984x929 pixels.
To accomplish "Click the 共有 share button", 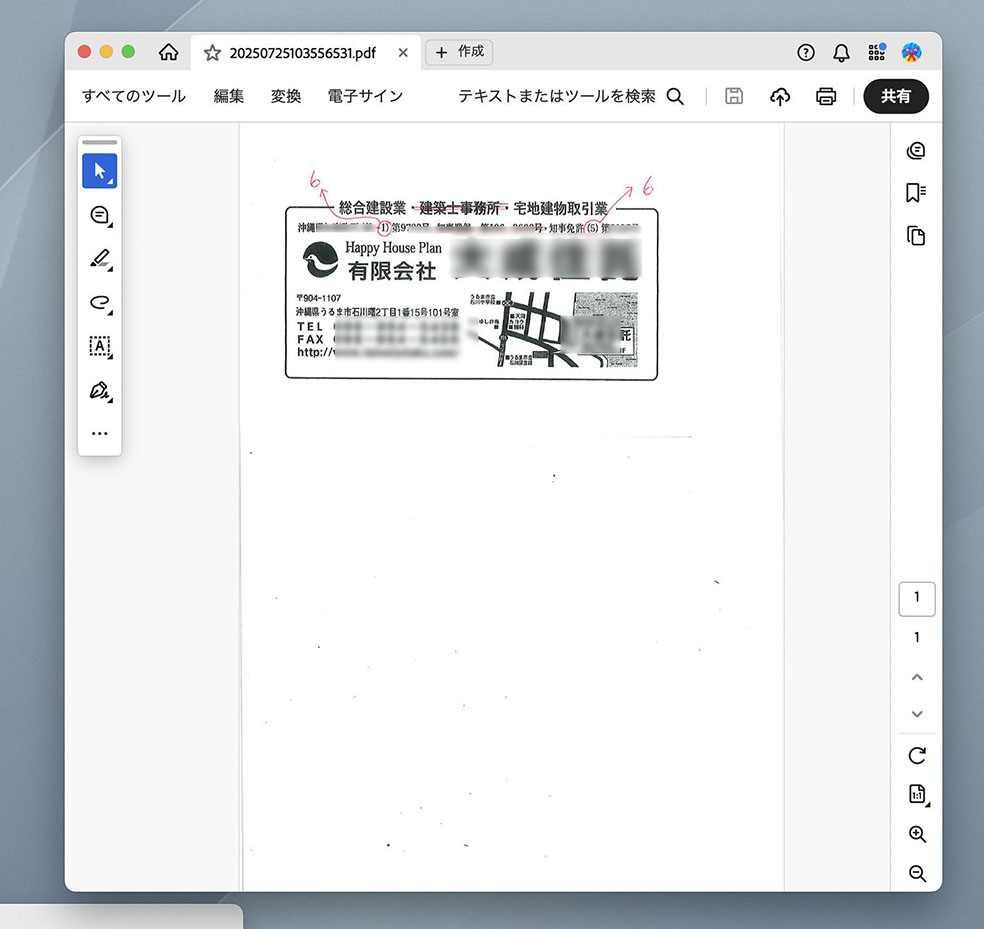I will click(x=896, y=96).
